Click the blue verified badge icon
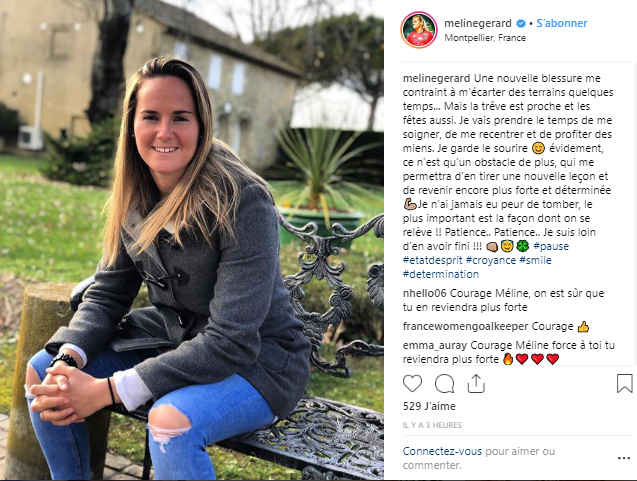The height and width of the screenshot is (481, 637). click(x=521, y=24)
